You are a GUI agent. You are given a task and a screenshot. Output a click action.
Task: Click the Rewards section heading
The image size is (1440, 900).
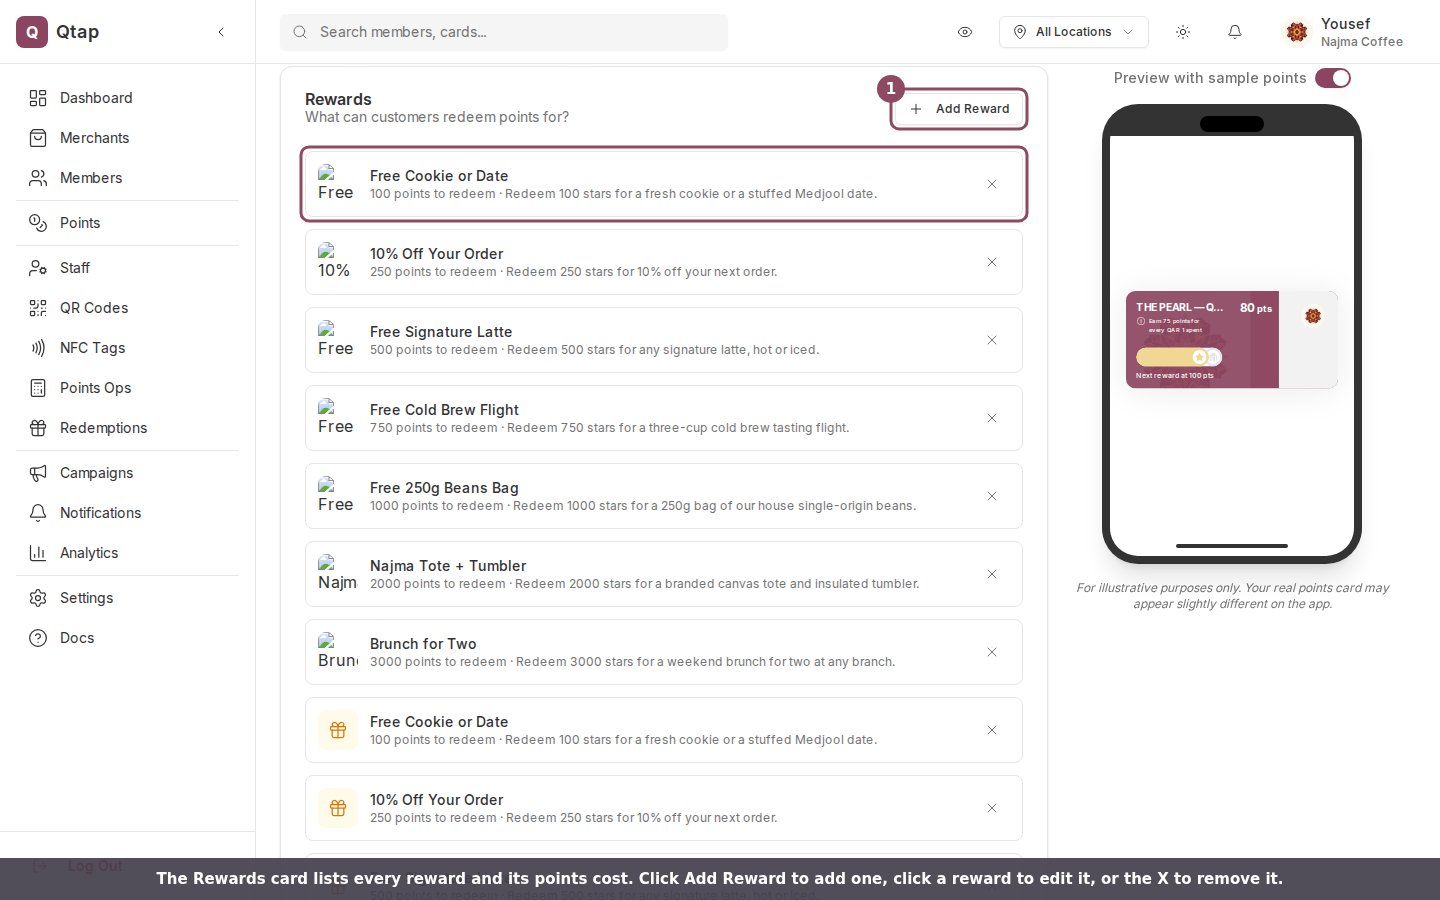338,99
